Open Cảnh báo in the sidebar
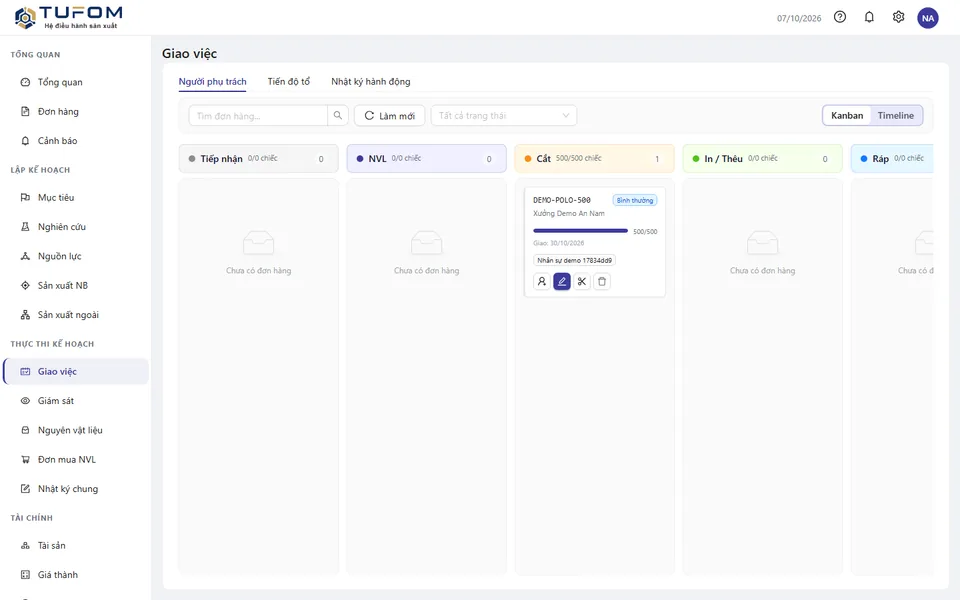The height and width of the screenshot is (600, 960). tap(75, 141)
